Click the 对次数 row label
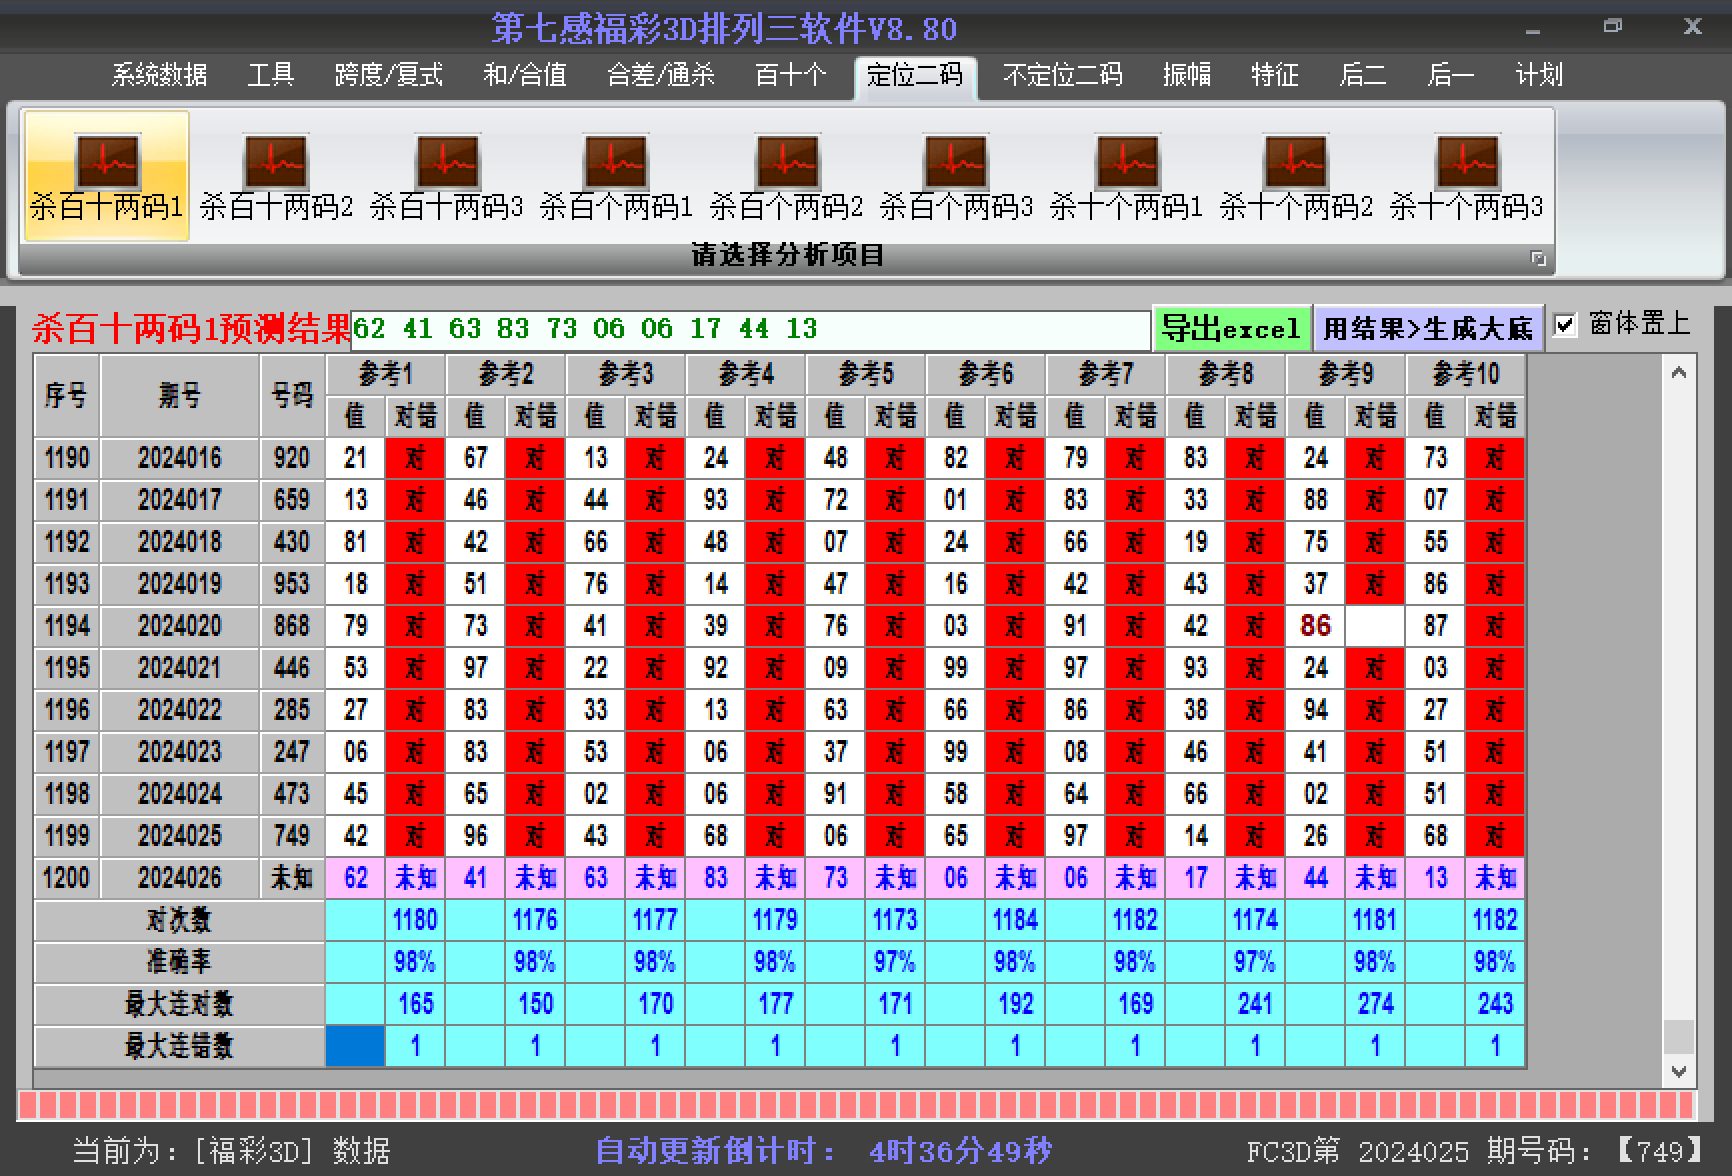 click(x=180, y=920)
